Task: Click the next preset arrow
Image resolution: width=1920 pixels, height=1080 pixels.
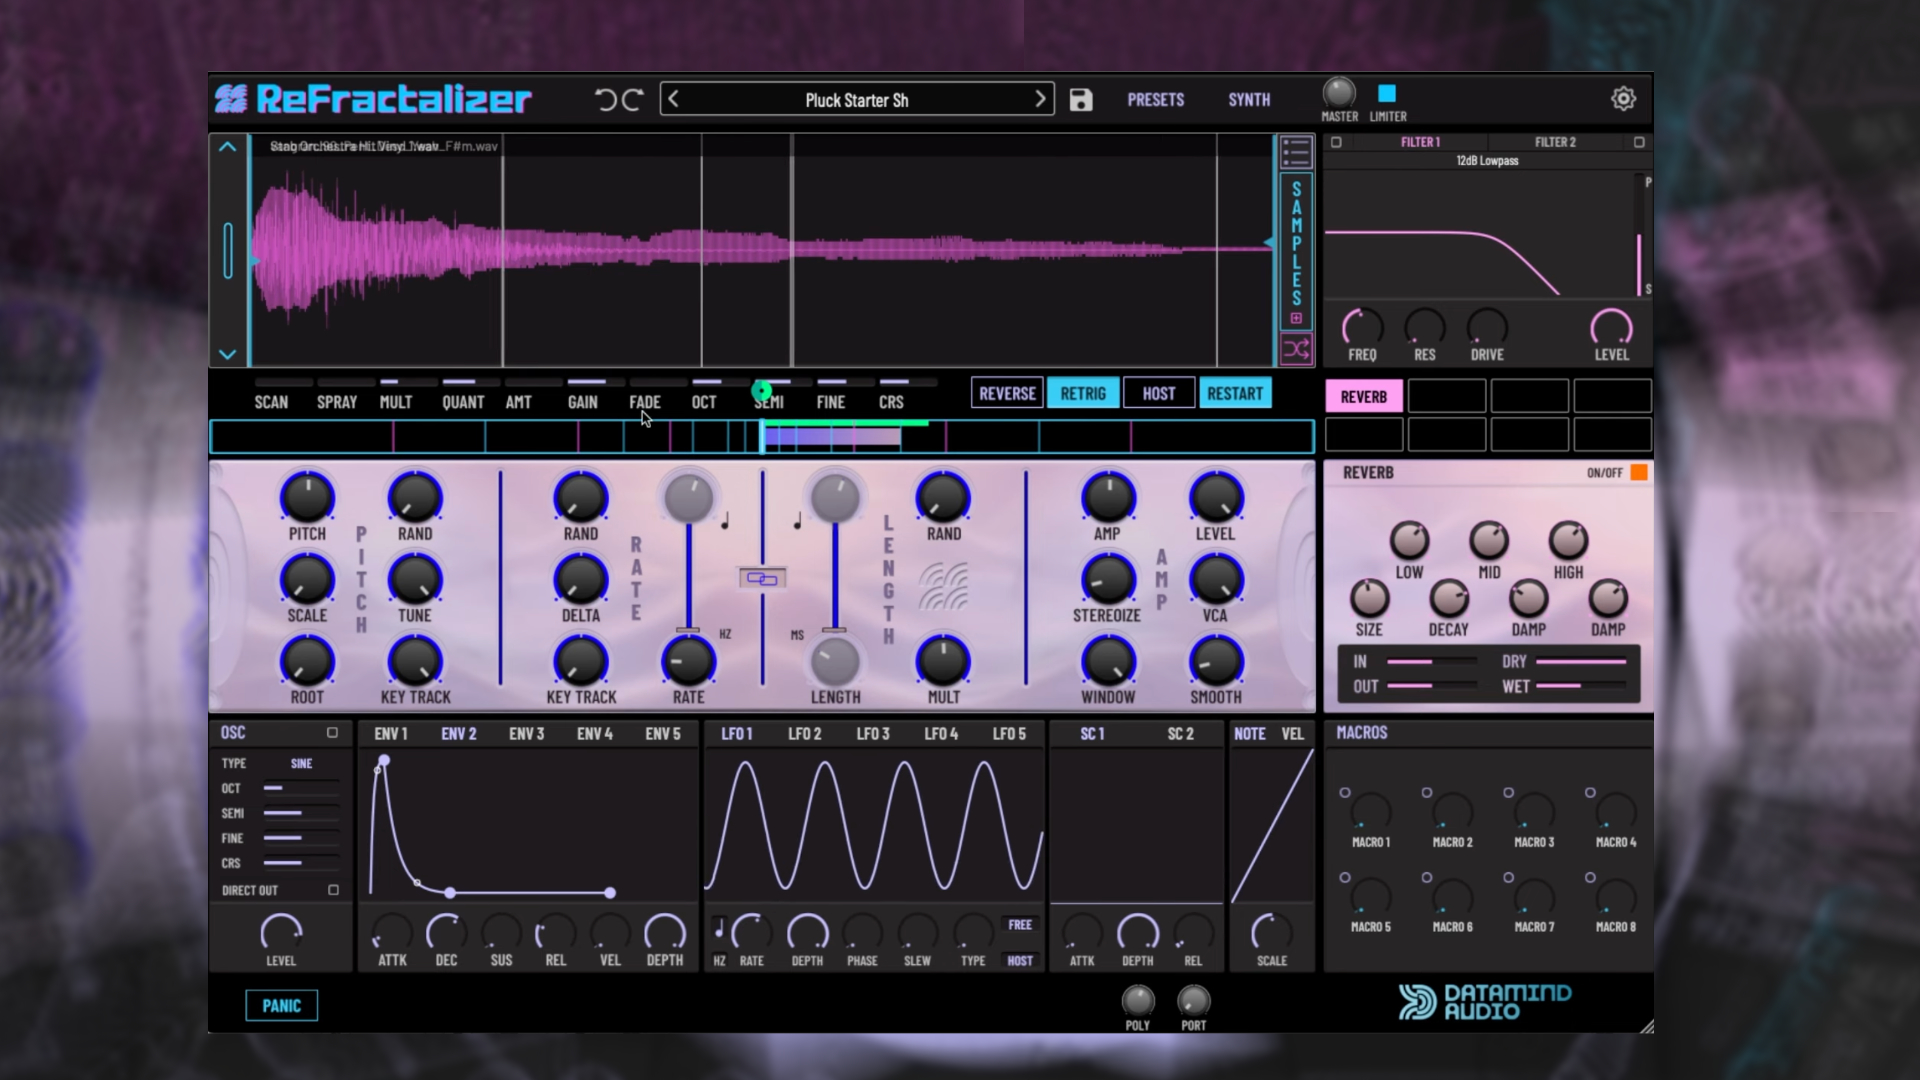Action: click(1040, 98)
